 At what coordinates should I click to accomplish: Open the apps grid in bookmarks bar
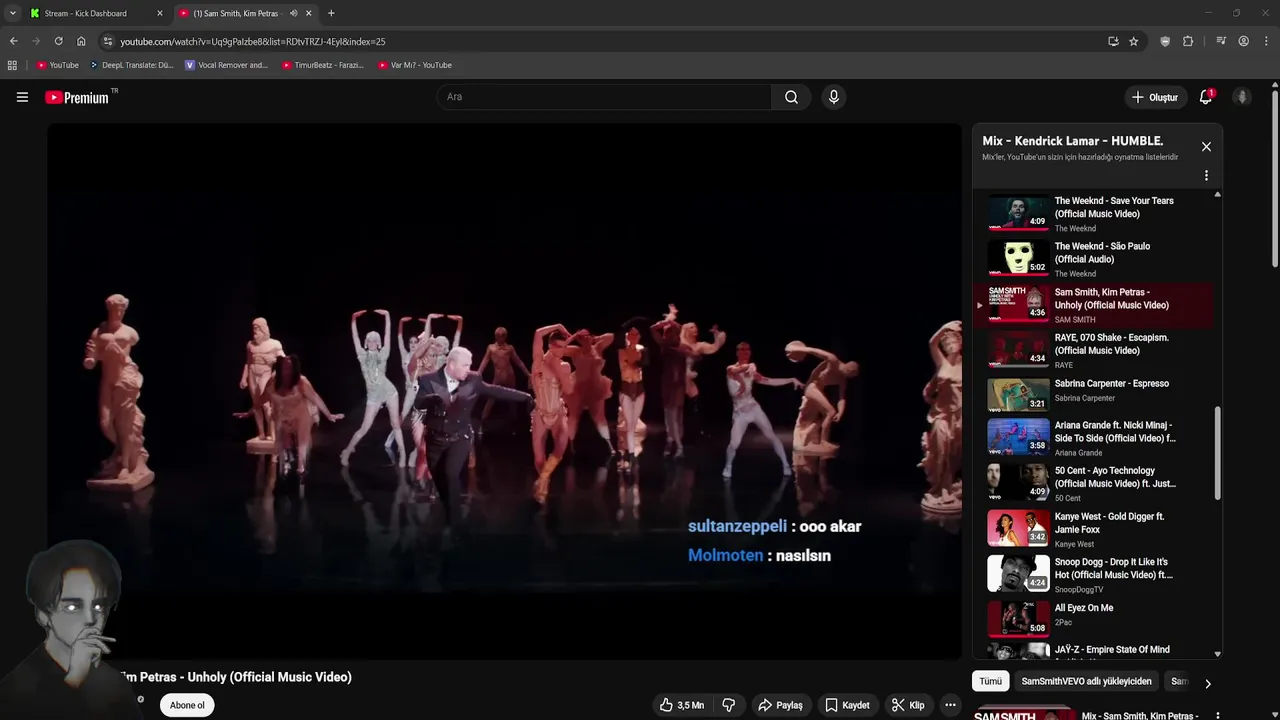pos(12,65)
